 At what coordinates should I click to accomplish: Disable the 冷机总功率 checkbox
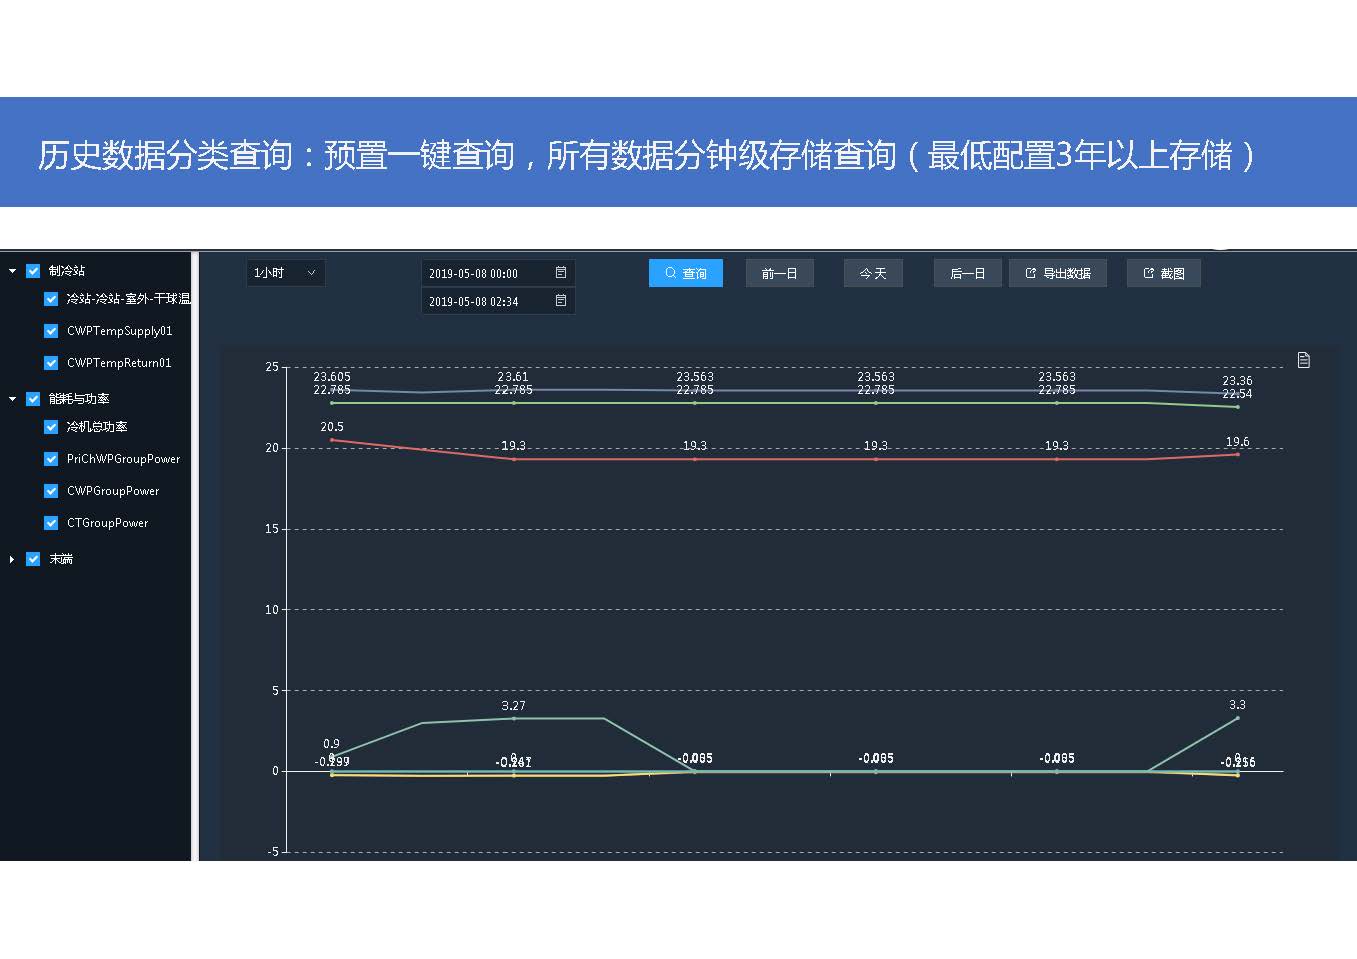[51, 427]
